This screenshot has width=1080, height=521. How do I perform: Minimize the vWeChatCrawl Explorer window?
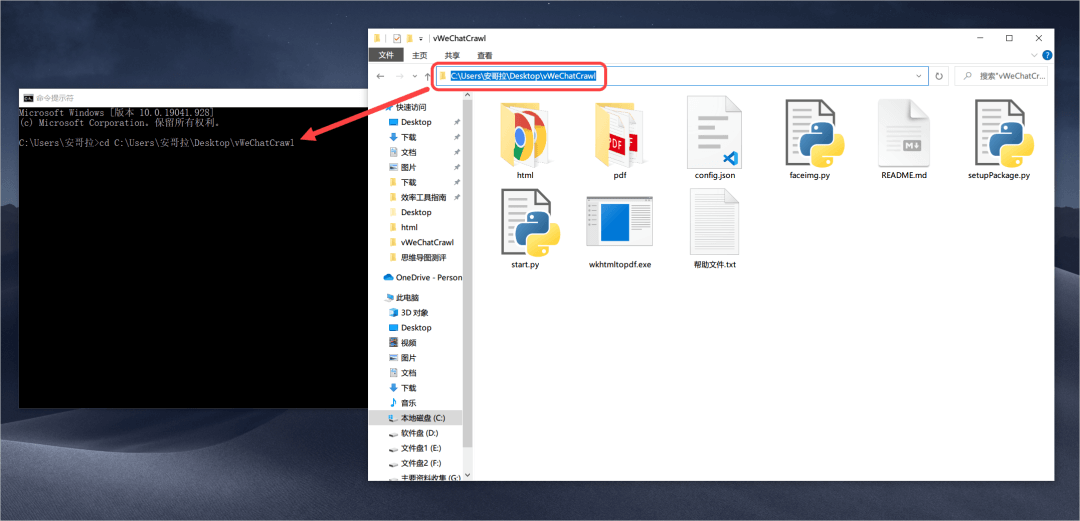(x=979, y=38)
